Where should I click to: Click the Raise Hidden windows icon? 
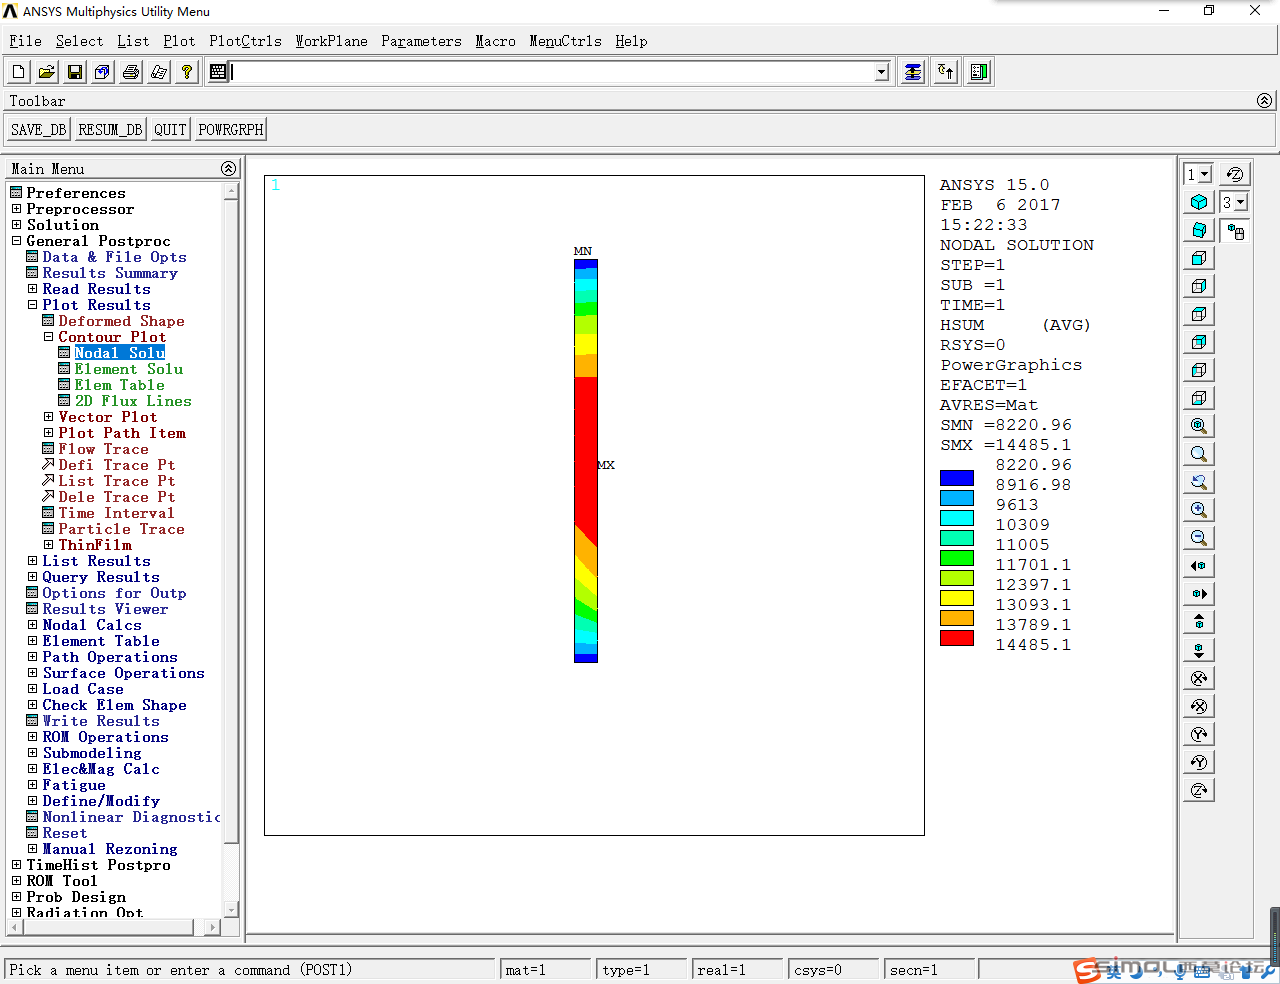[x=913, y=72]
